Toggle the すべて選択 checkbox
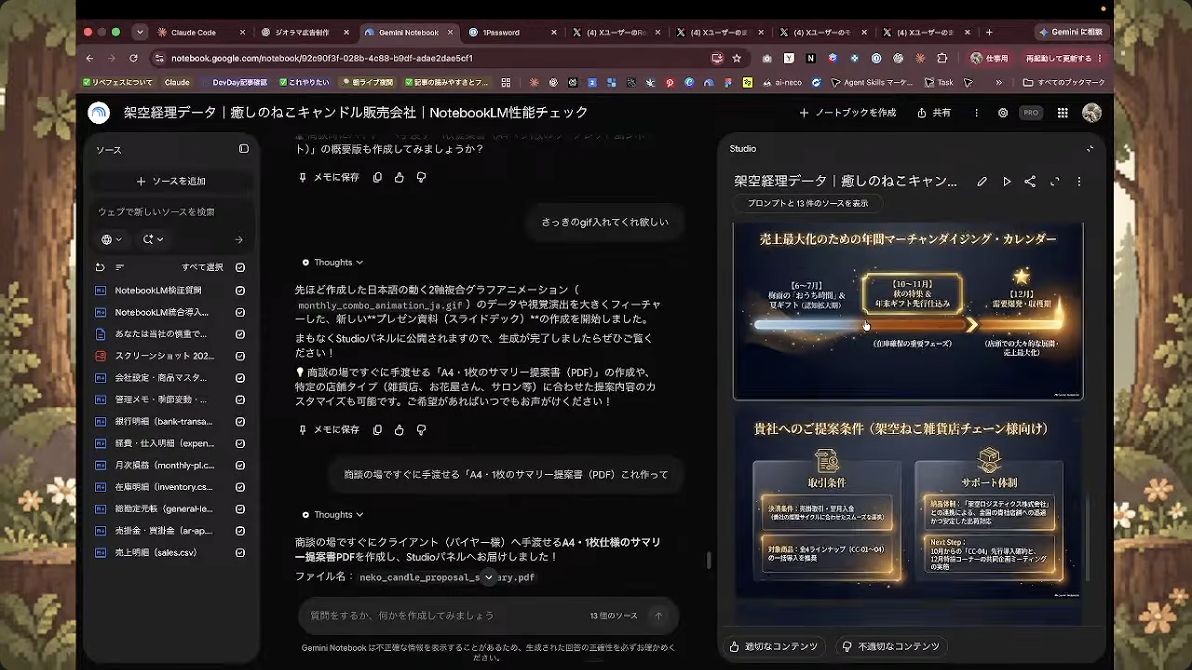 (240, 267)
